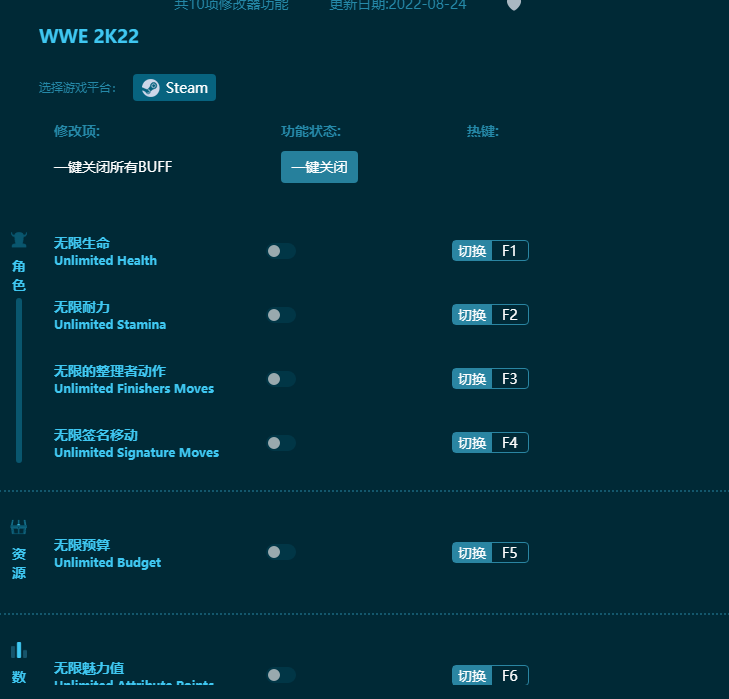Click the Unlimited Budget label
Screen dimensions: 729x699
click(x=107, y=563)
